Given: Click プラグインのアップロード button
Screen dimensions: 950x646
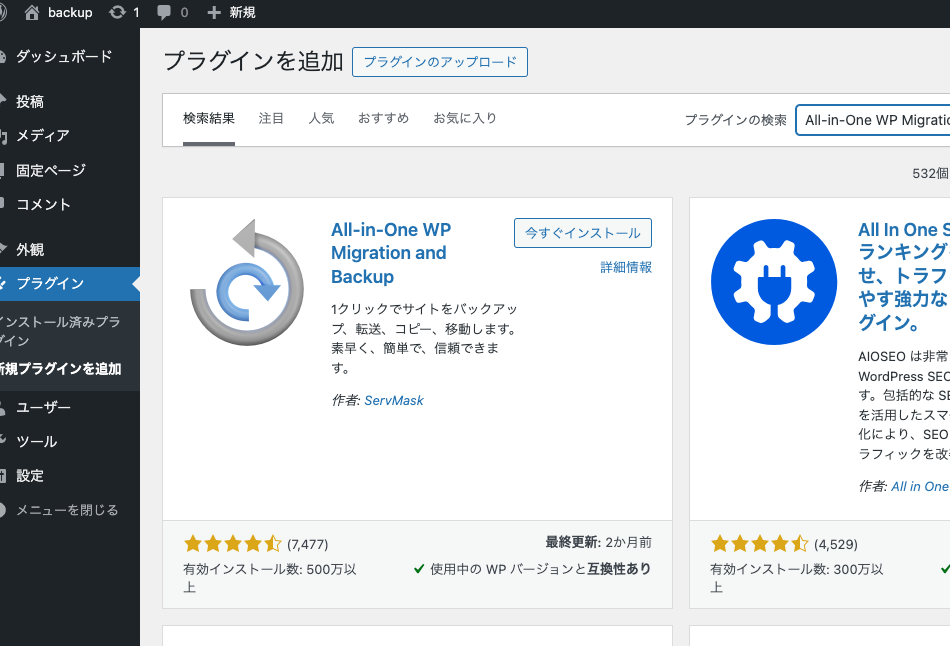Looking at the screenshot, I should point(440,62).
